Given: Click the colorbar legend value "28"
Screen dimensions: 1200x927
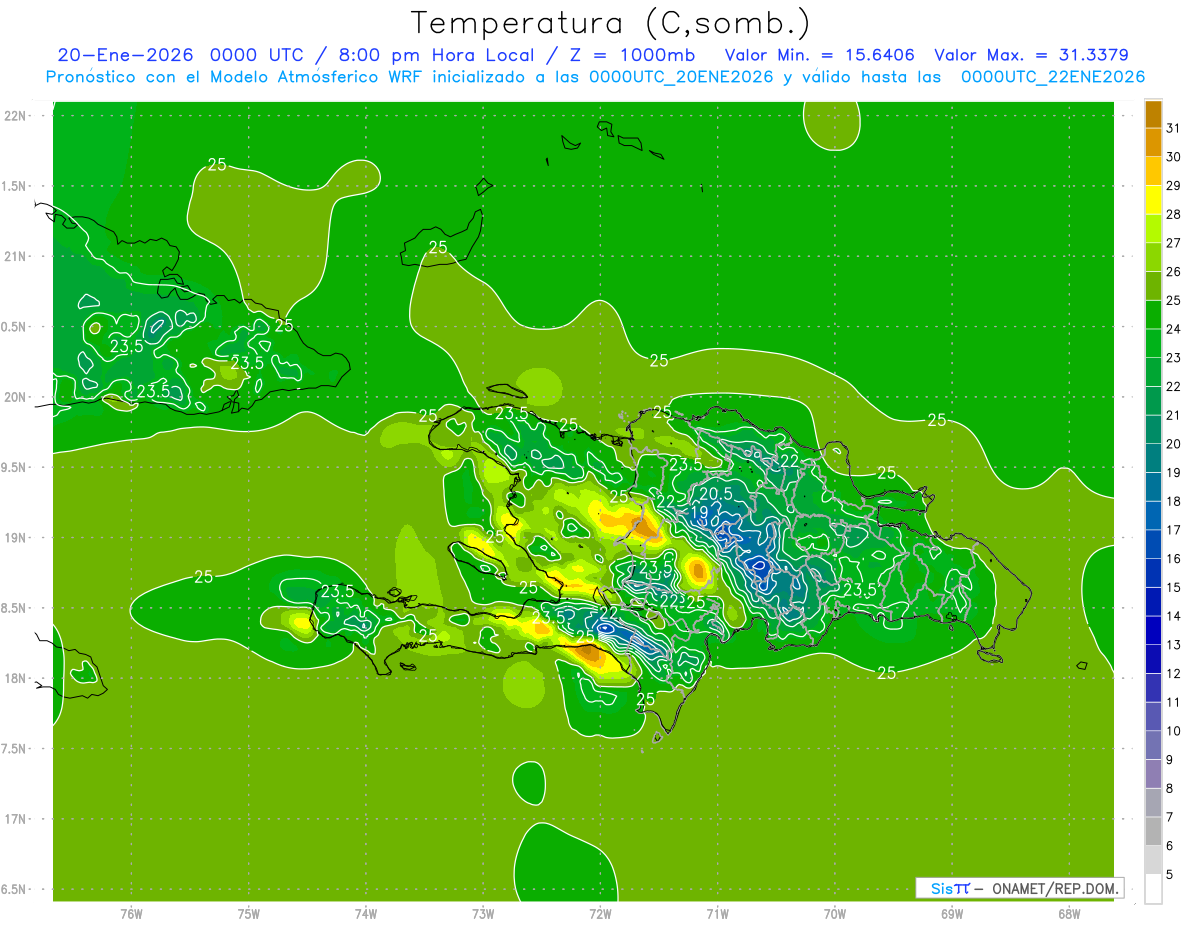Looking at the screenshot, I should (1174, 214).
